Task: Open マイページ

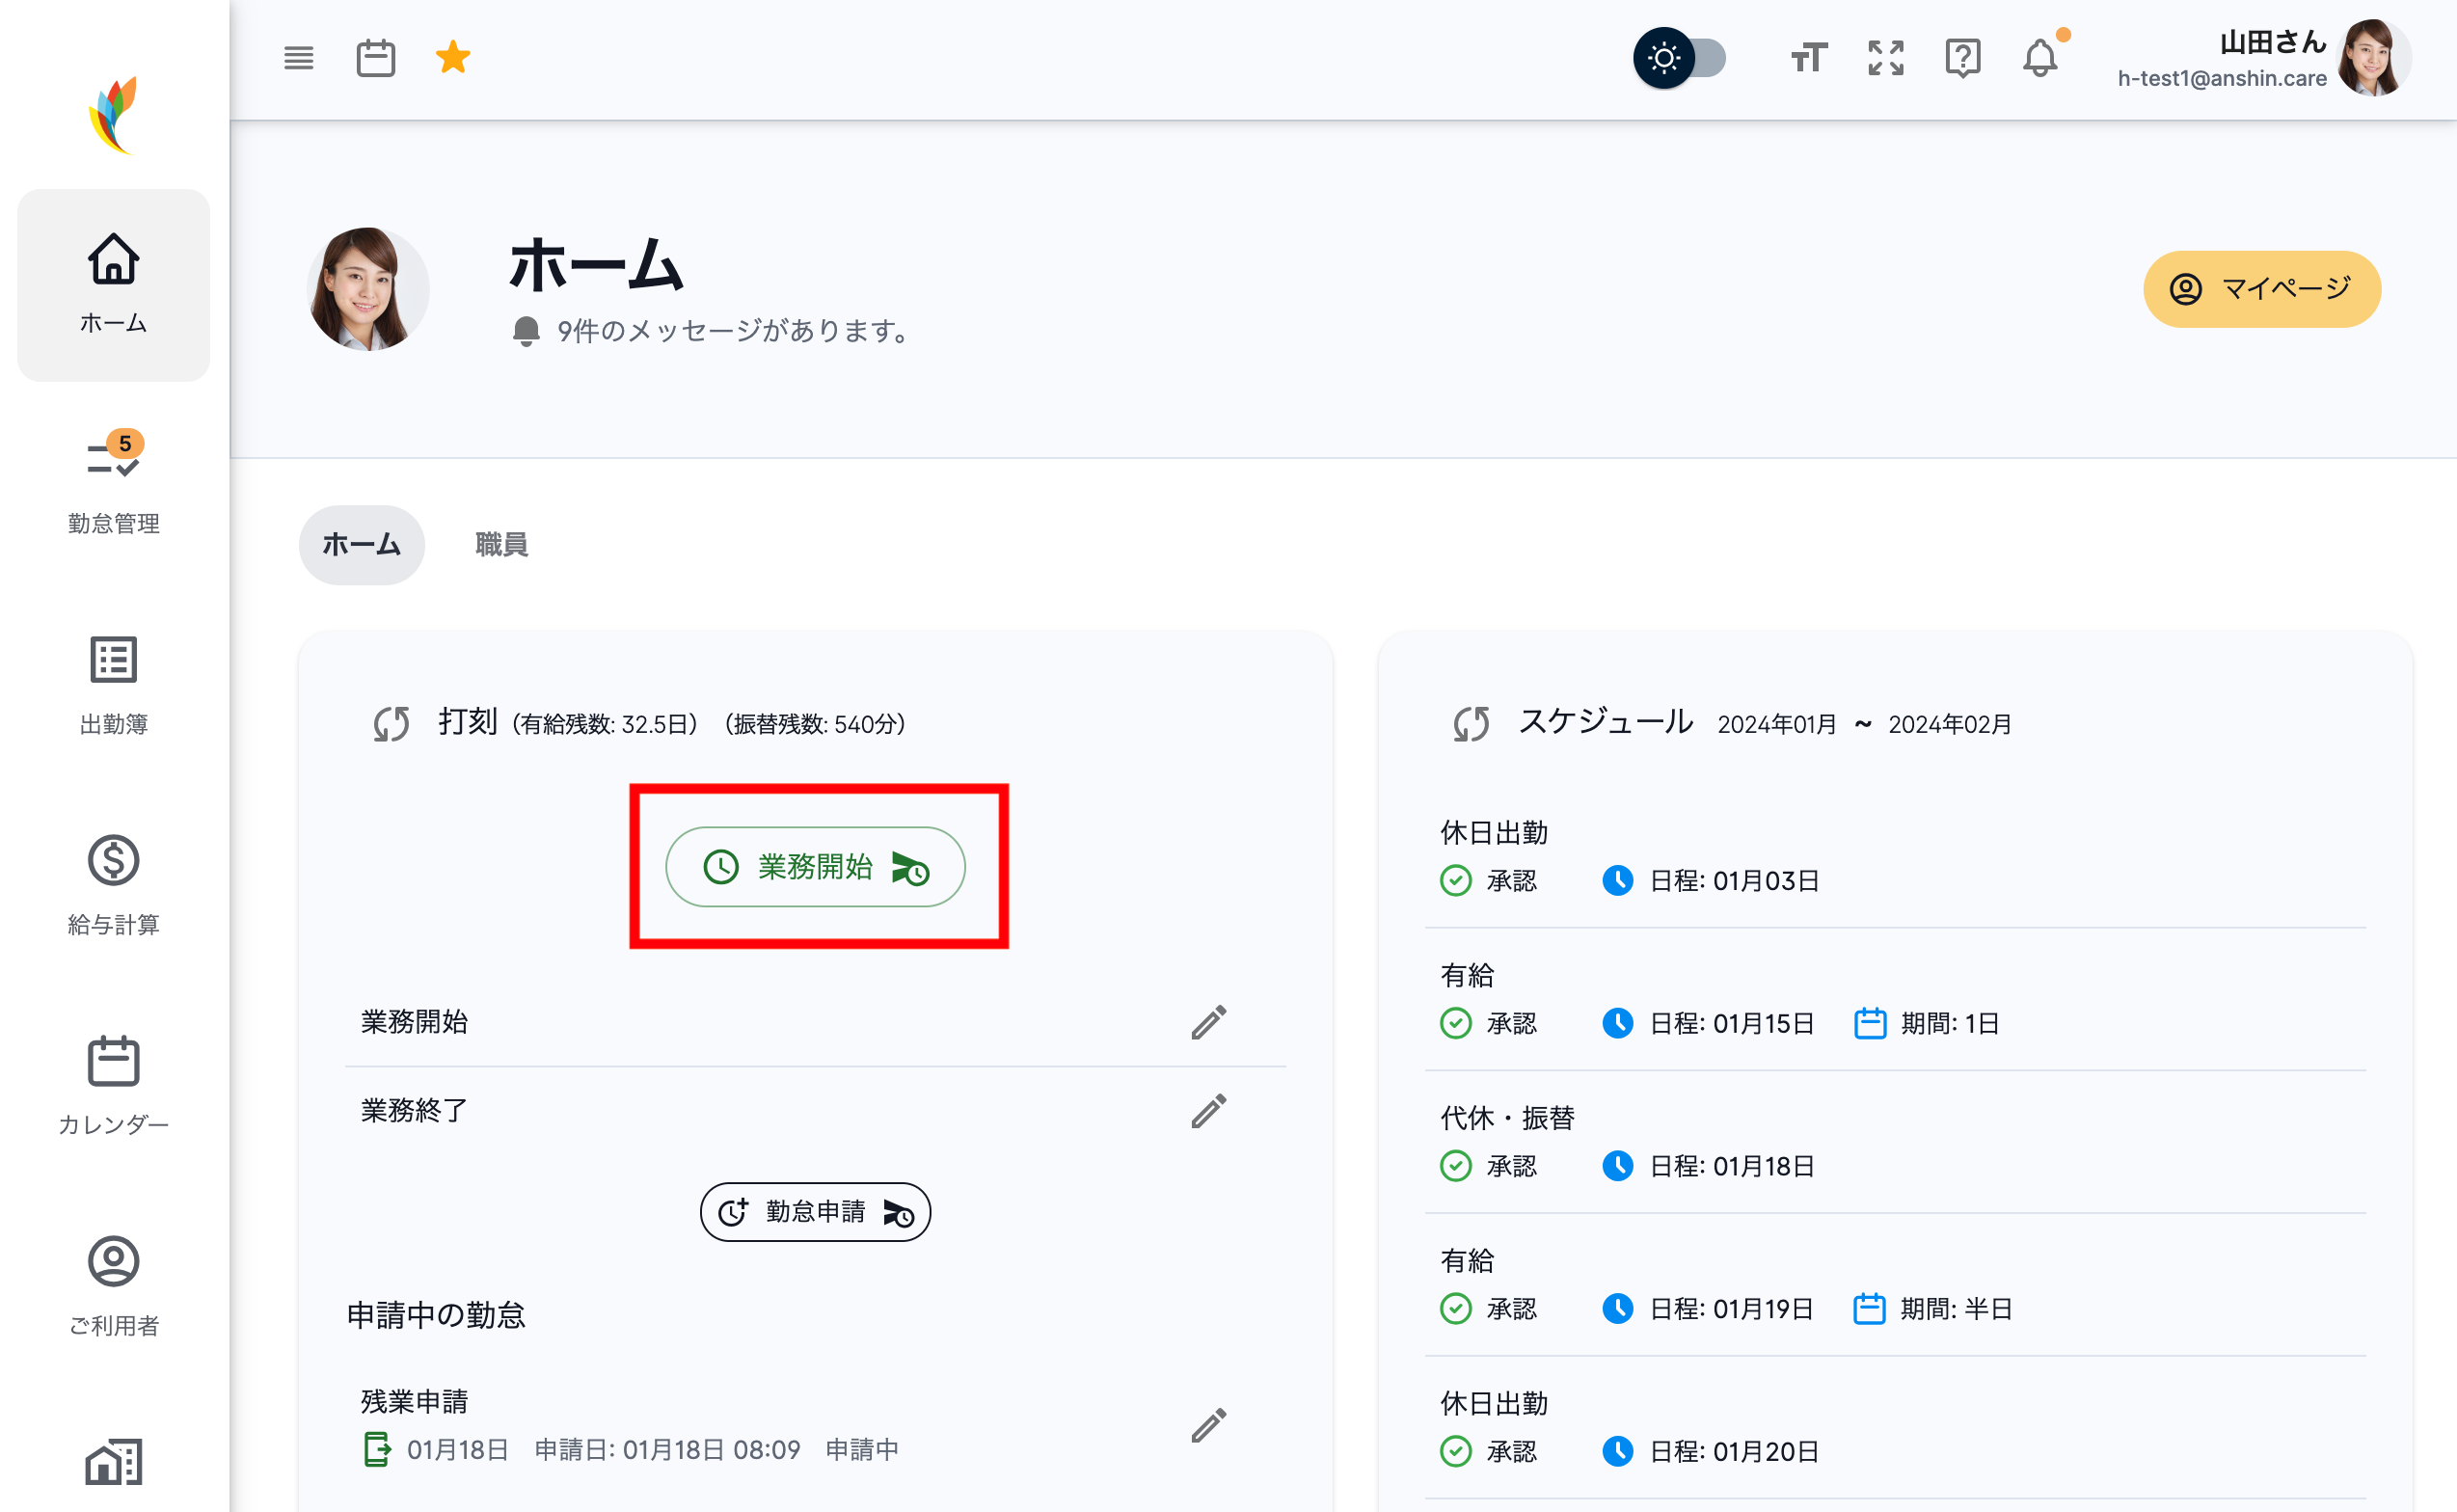Action: 2261,289
